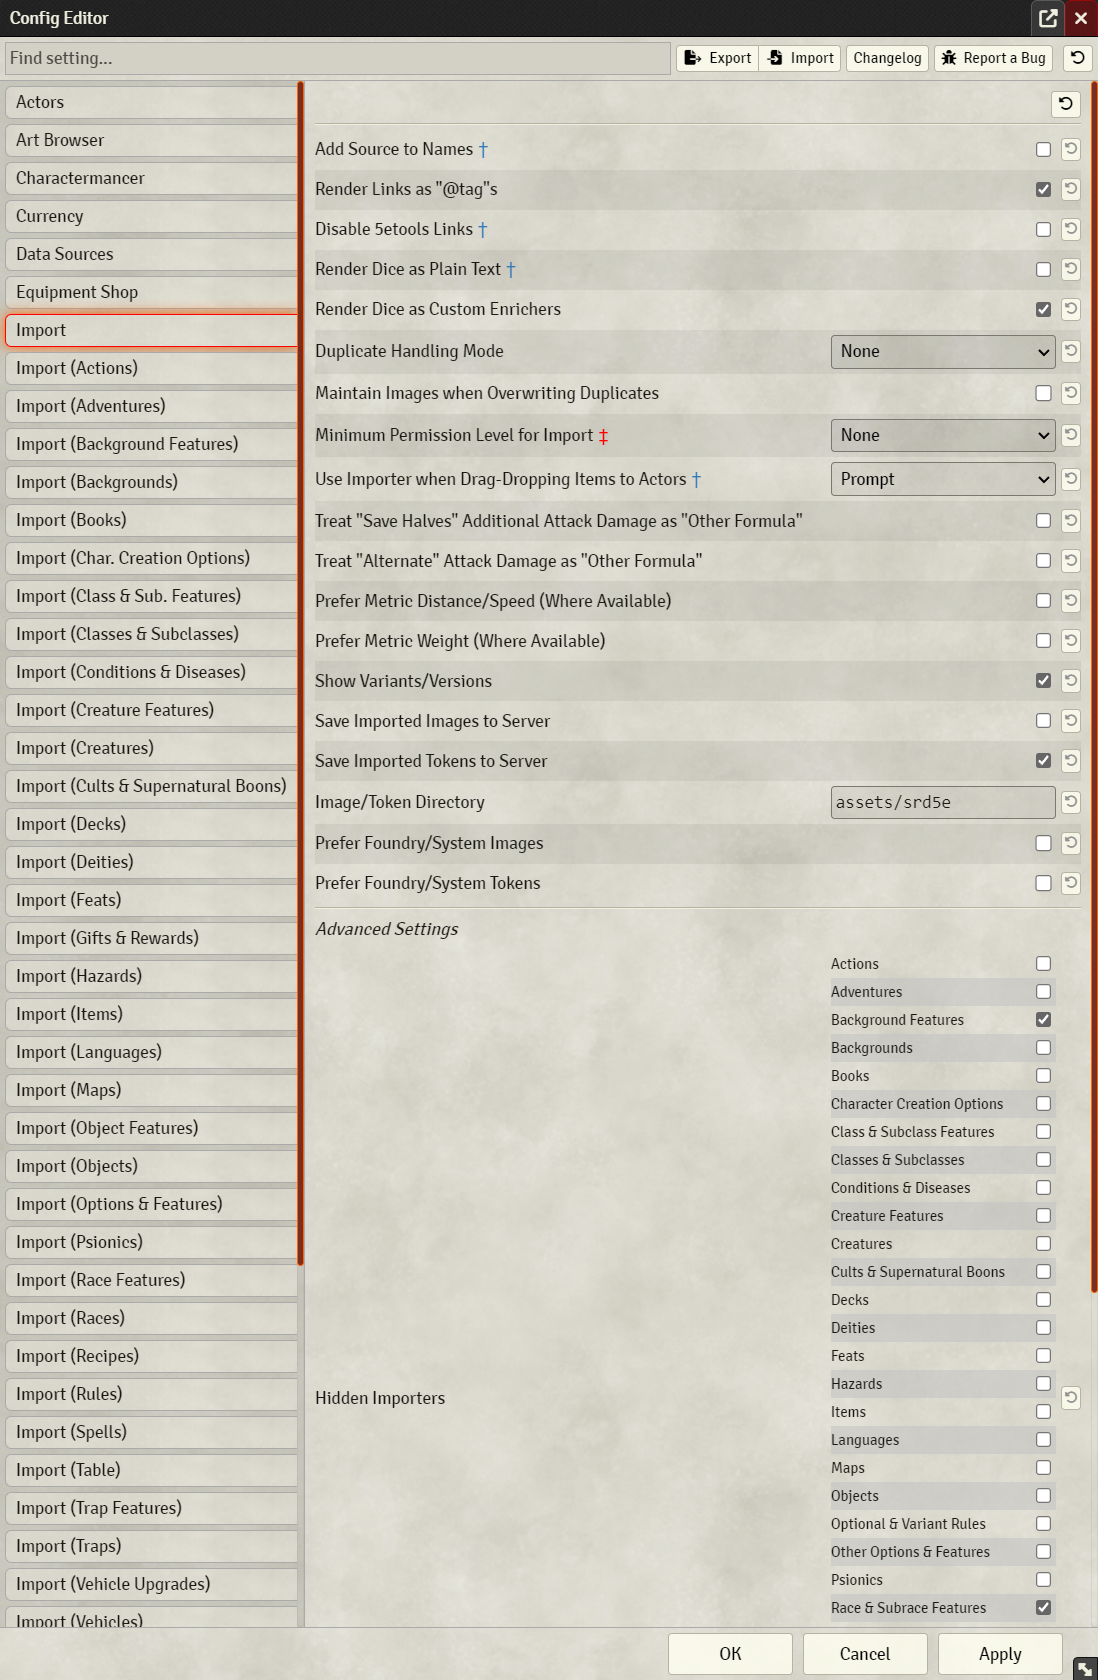Open Minimum Permission Level for Import dropdown
Viewport: 1098px width, 1680px height.
pos(942,435)
